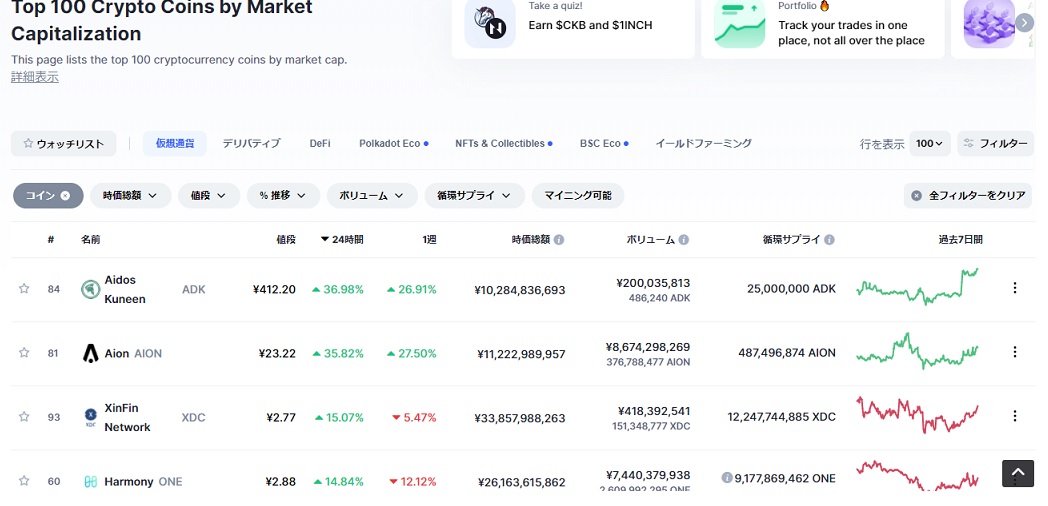Advance banner carousel with next arrow

click(x=1025, y=23)
